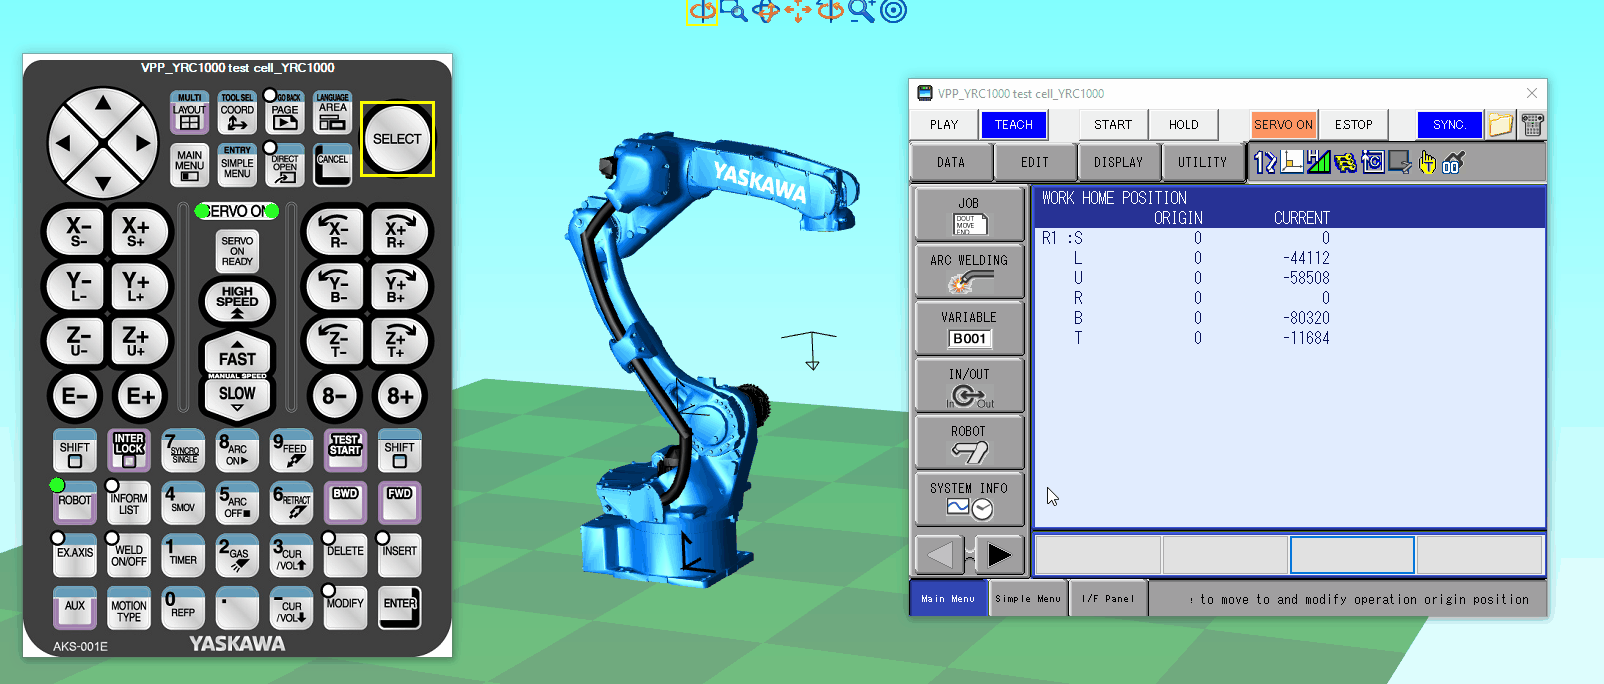1604x684 pixels.
Task: Open the EDIT menu
Action: point(1035,162)
